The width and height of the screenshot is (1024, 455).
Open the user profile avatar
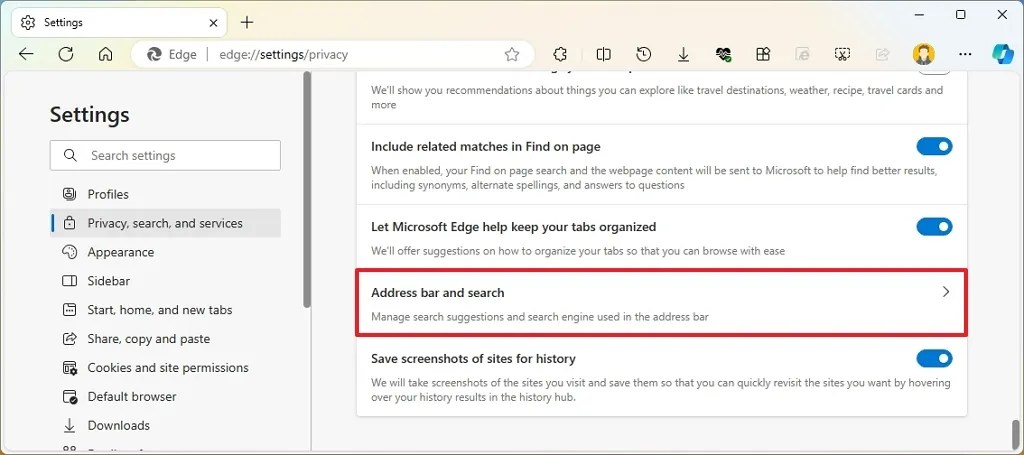click(x=923, y=55)
